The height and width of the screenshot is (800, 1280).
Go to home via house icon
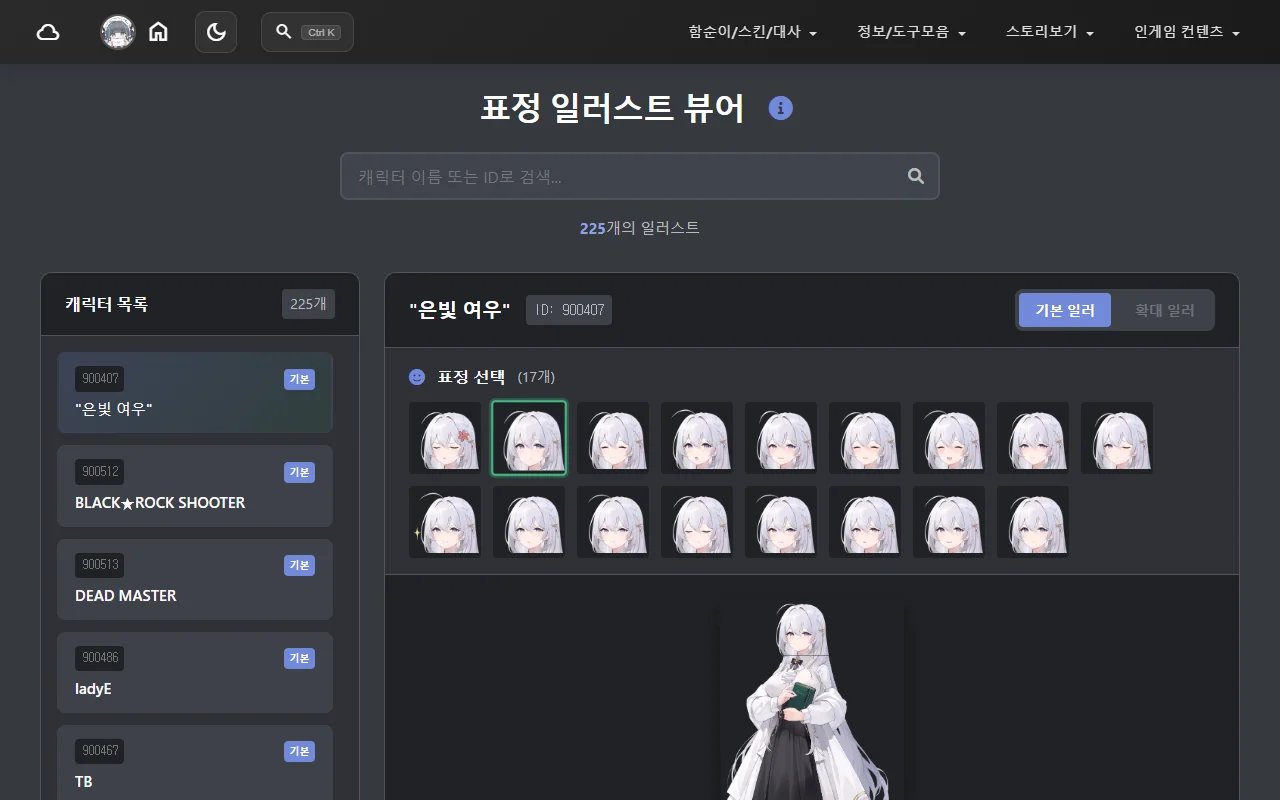[x=158, y=32]
